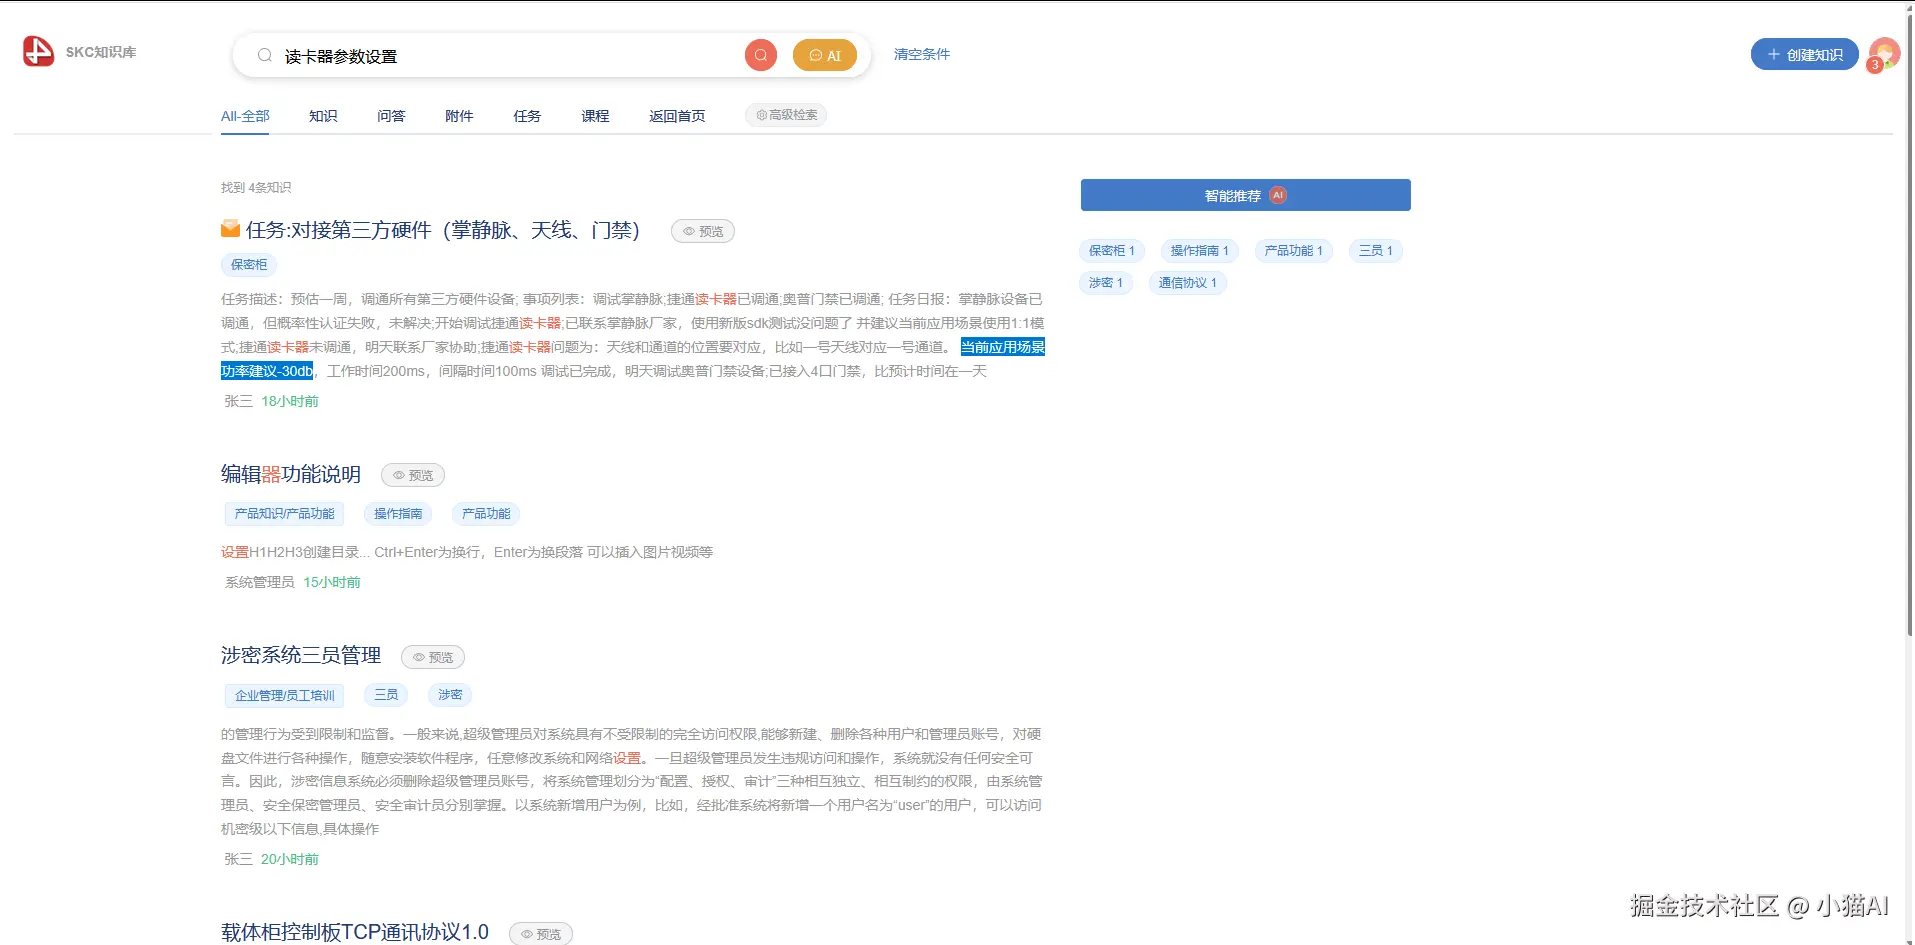Viewport: 1915px width, 945px height.
Task: Click the SKC知识库 logo icon
Action: pos(37,52)
